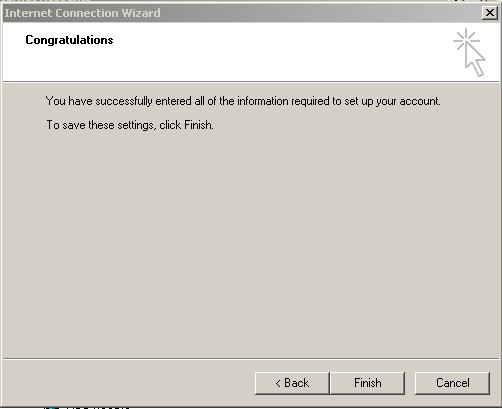Viewport: 502px width, 409px height.
Task: Click the horizontal separator above the buttons
Action: click(251, 359)
